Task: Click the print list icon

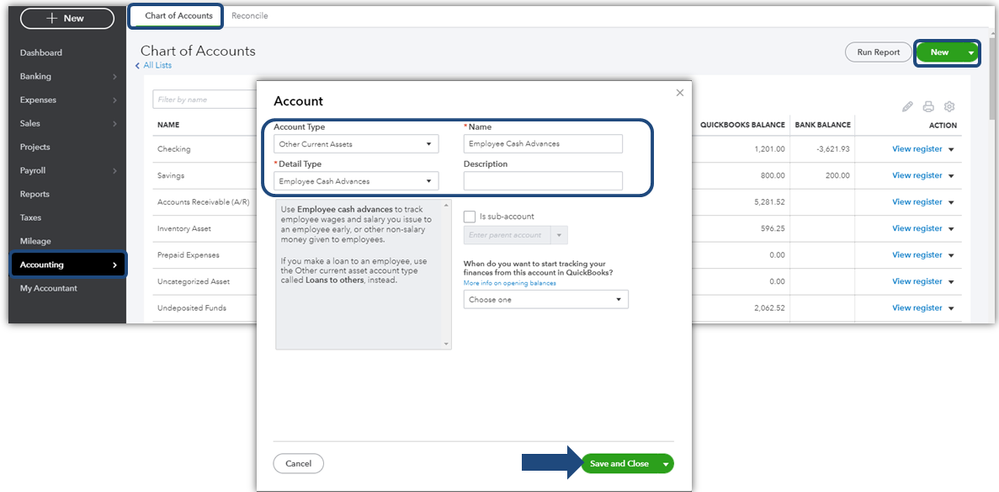Action: (x=929, y=106)
